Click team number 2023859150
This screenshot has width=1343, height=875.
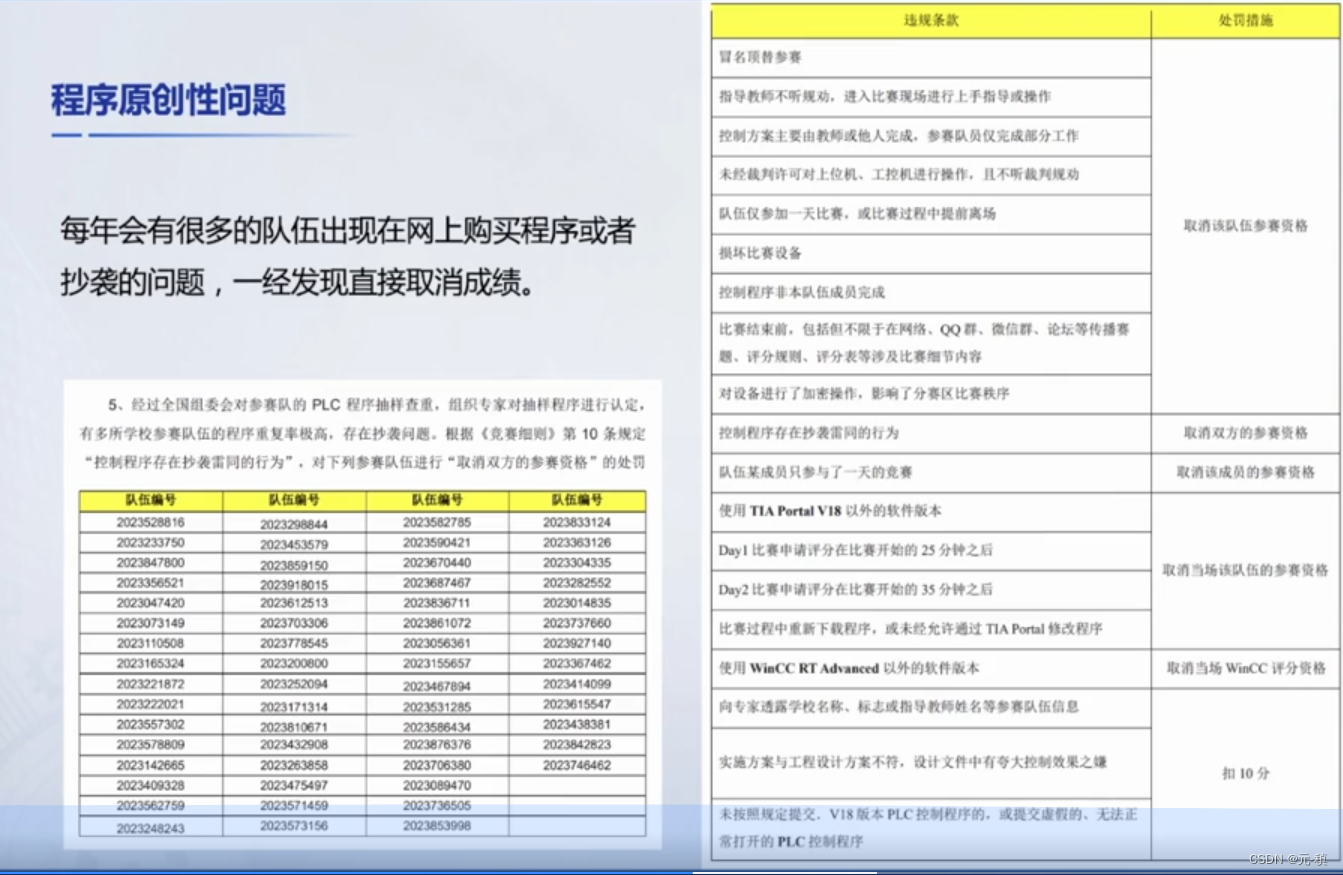tap(294, 565)
